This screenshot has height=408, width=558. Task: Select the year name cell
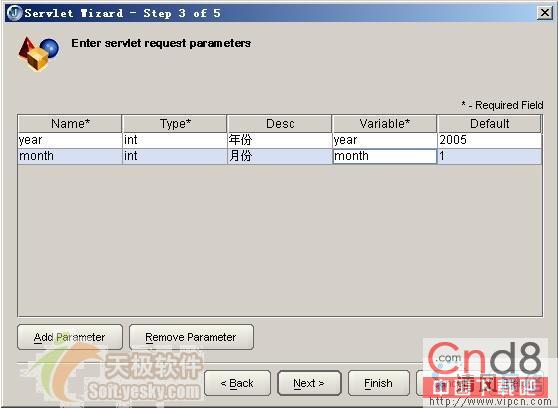[70, 140]
